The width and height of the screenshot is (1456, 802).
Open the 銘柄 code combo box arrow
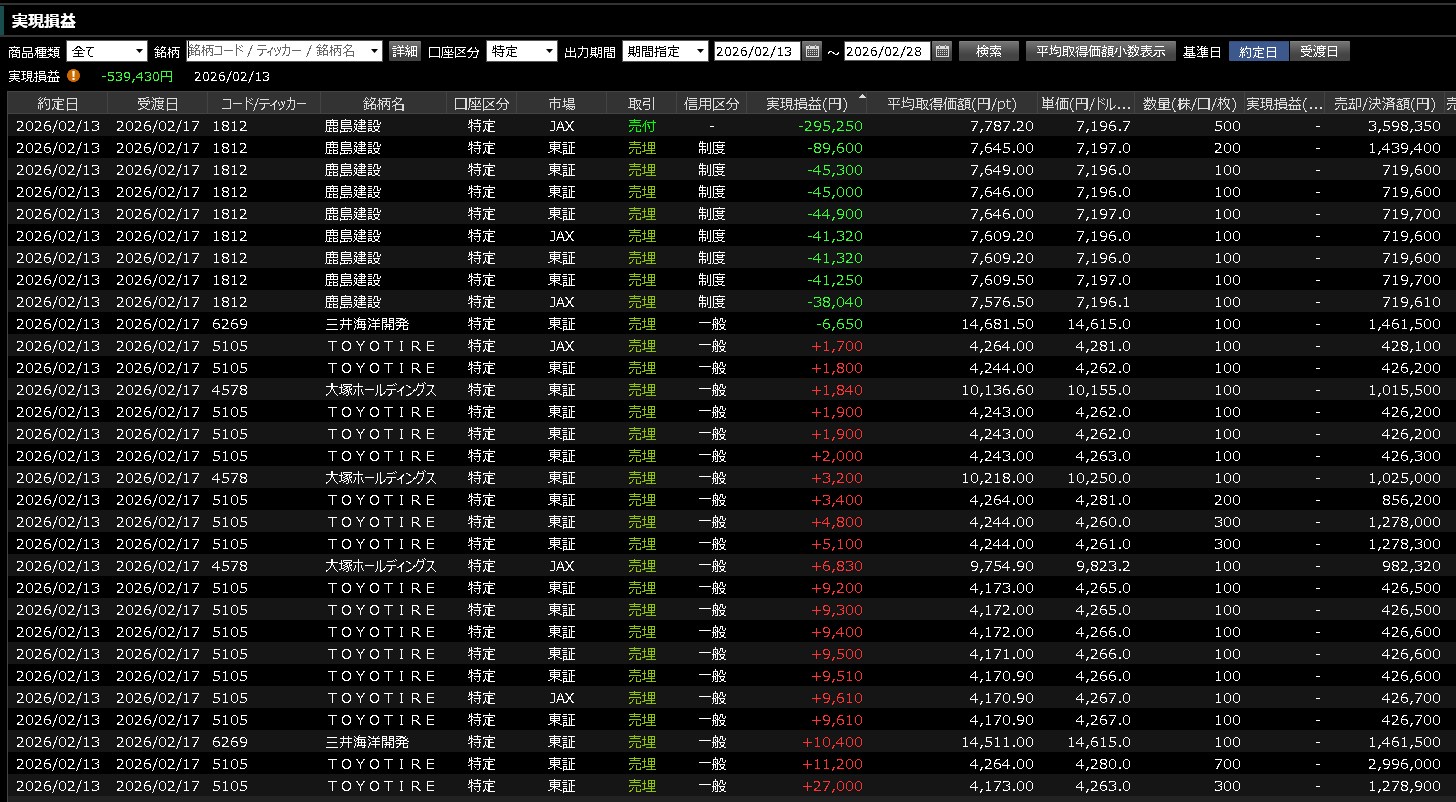point(375,51)
